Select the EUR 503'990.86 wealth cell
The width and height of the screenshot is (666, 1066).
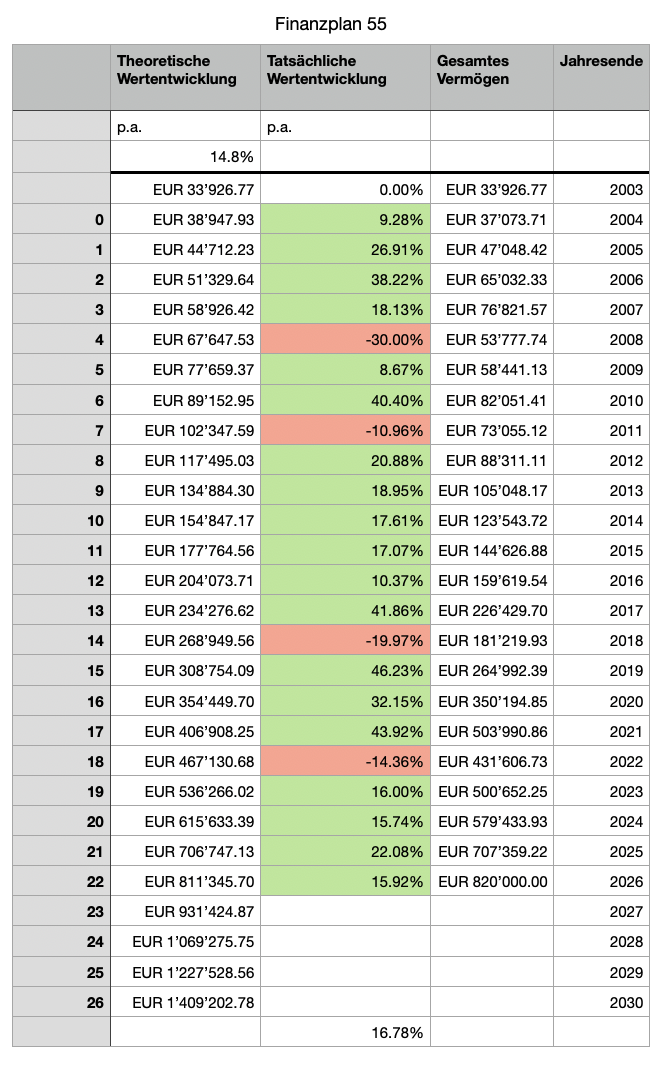click(492, 732)
